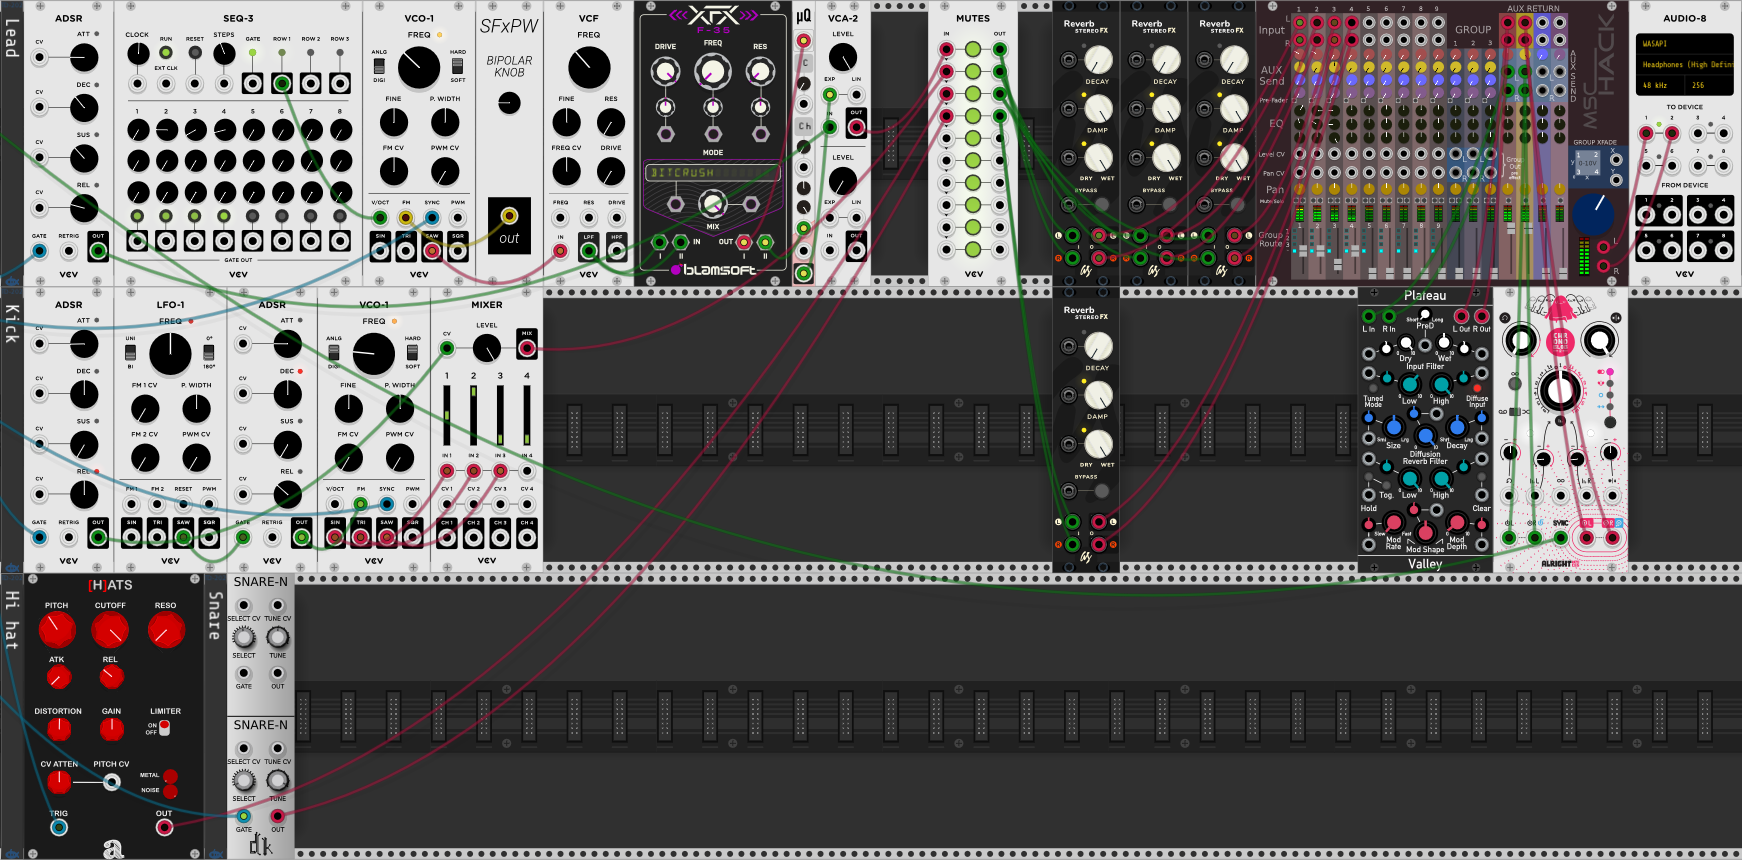
Task: Adjust the SEQ-3 CLOCK knob
Action: tap(138, 54)
